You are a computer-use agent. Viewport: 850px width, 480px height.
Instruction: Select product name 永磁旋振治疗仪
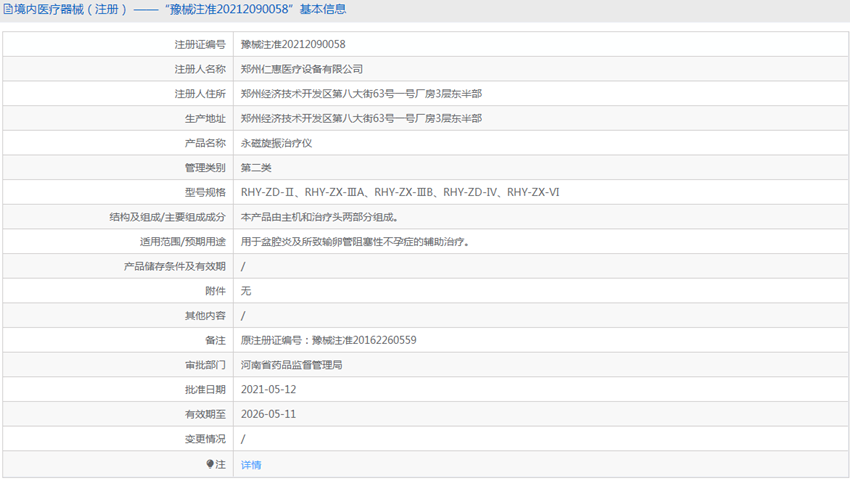click(x=276, y=143)
